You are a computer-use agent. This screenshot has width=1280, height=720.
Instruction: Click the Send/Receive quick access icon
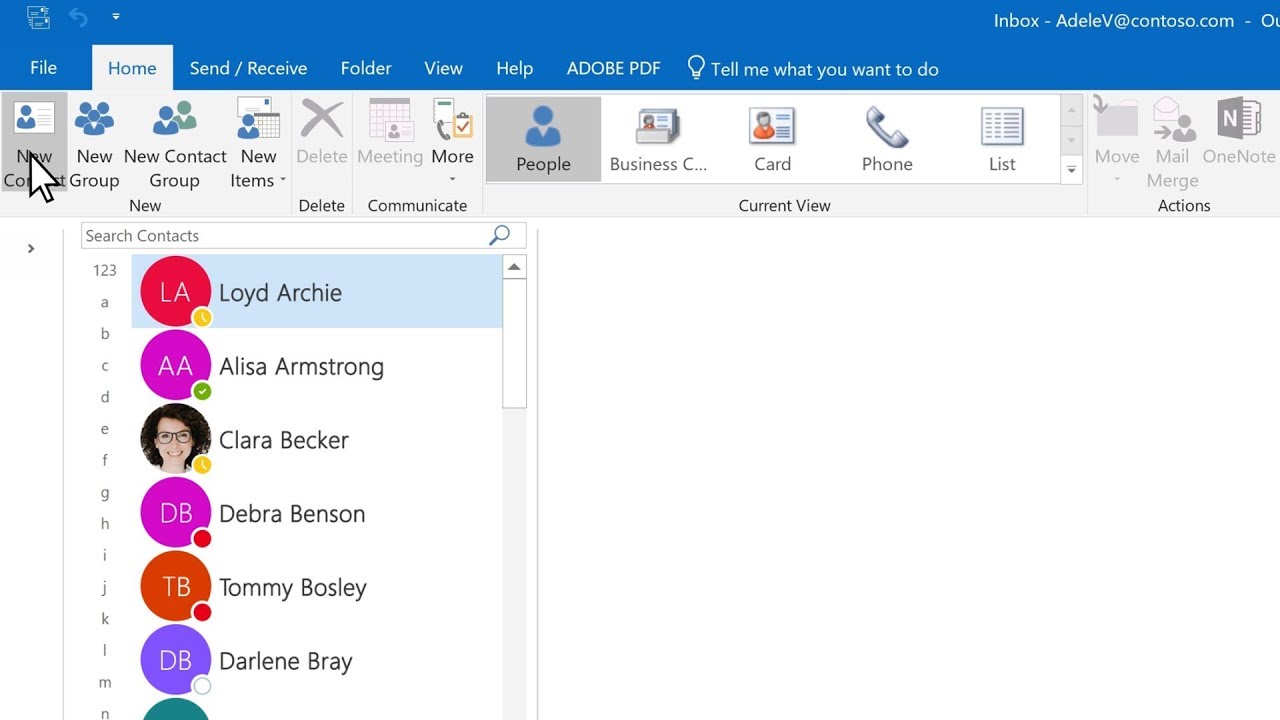click(x=38, y=17)
